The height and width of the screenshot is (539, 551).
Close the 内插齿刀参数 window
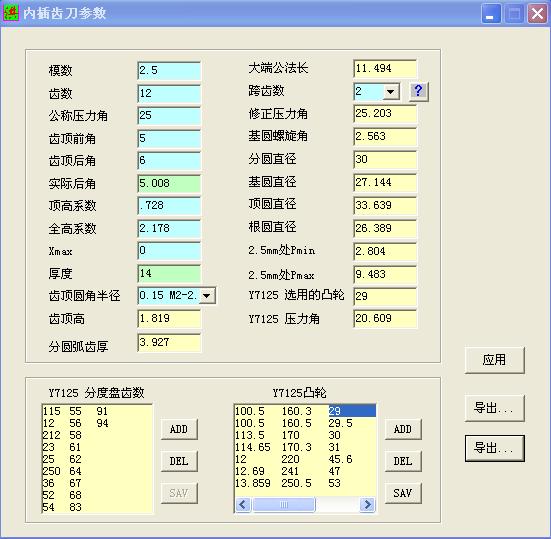point(537,14)
